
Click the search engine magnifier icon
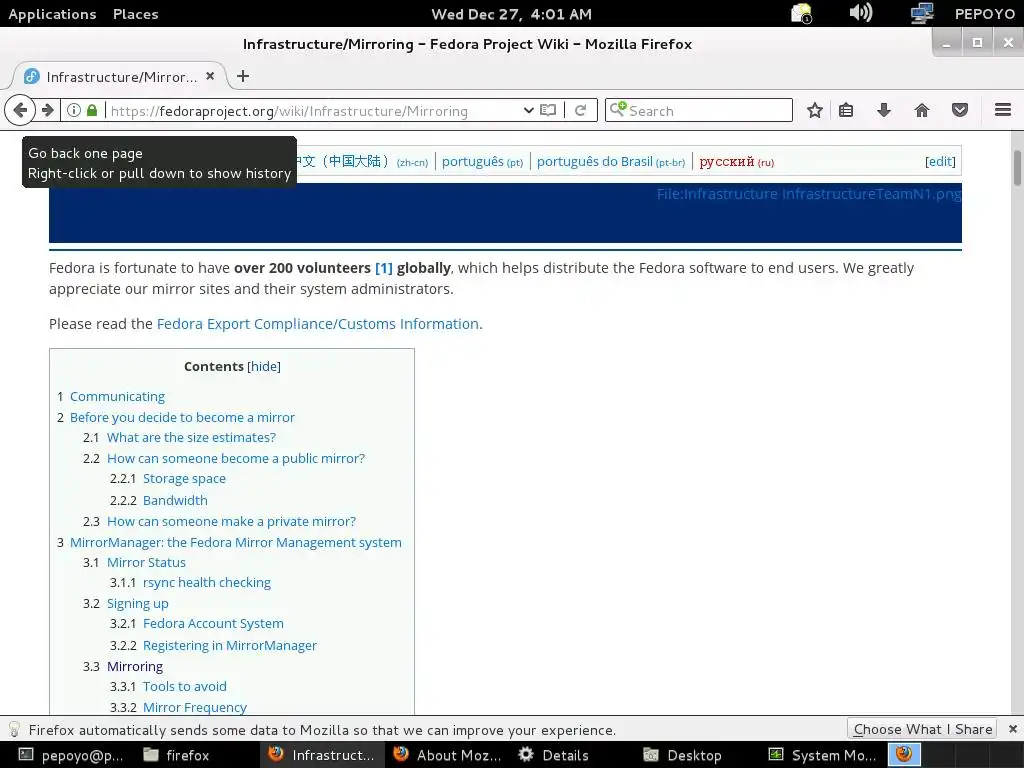618,110
